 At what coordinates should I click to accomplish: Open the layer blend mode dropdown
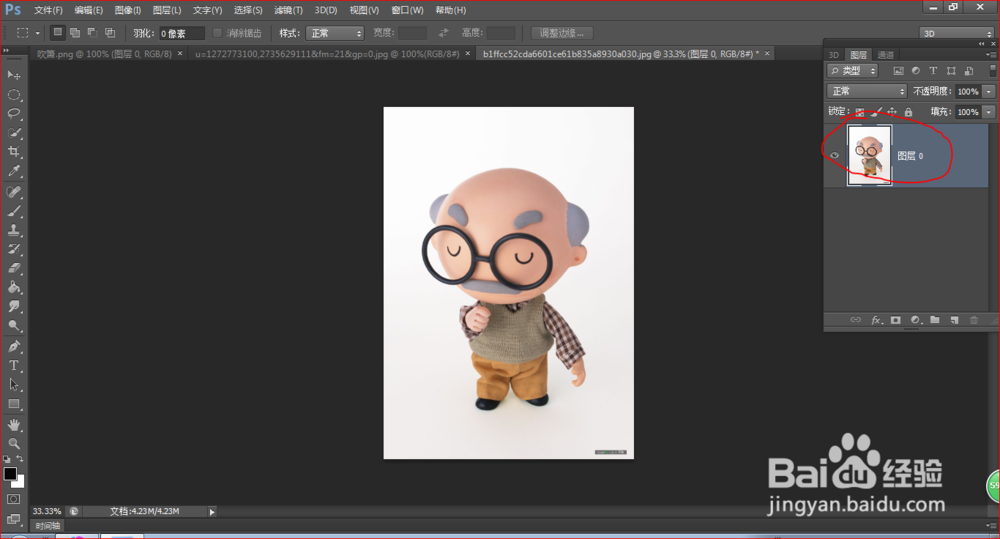tap(867, 91)
